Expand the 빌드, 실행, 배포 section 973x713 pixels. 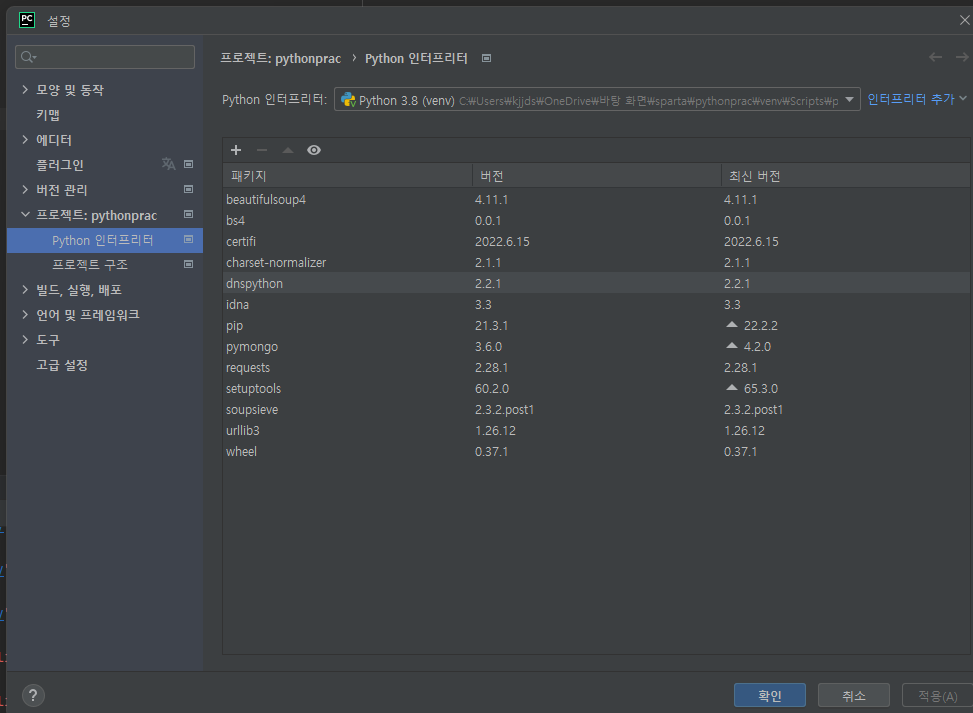click(25, 290)
